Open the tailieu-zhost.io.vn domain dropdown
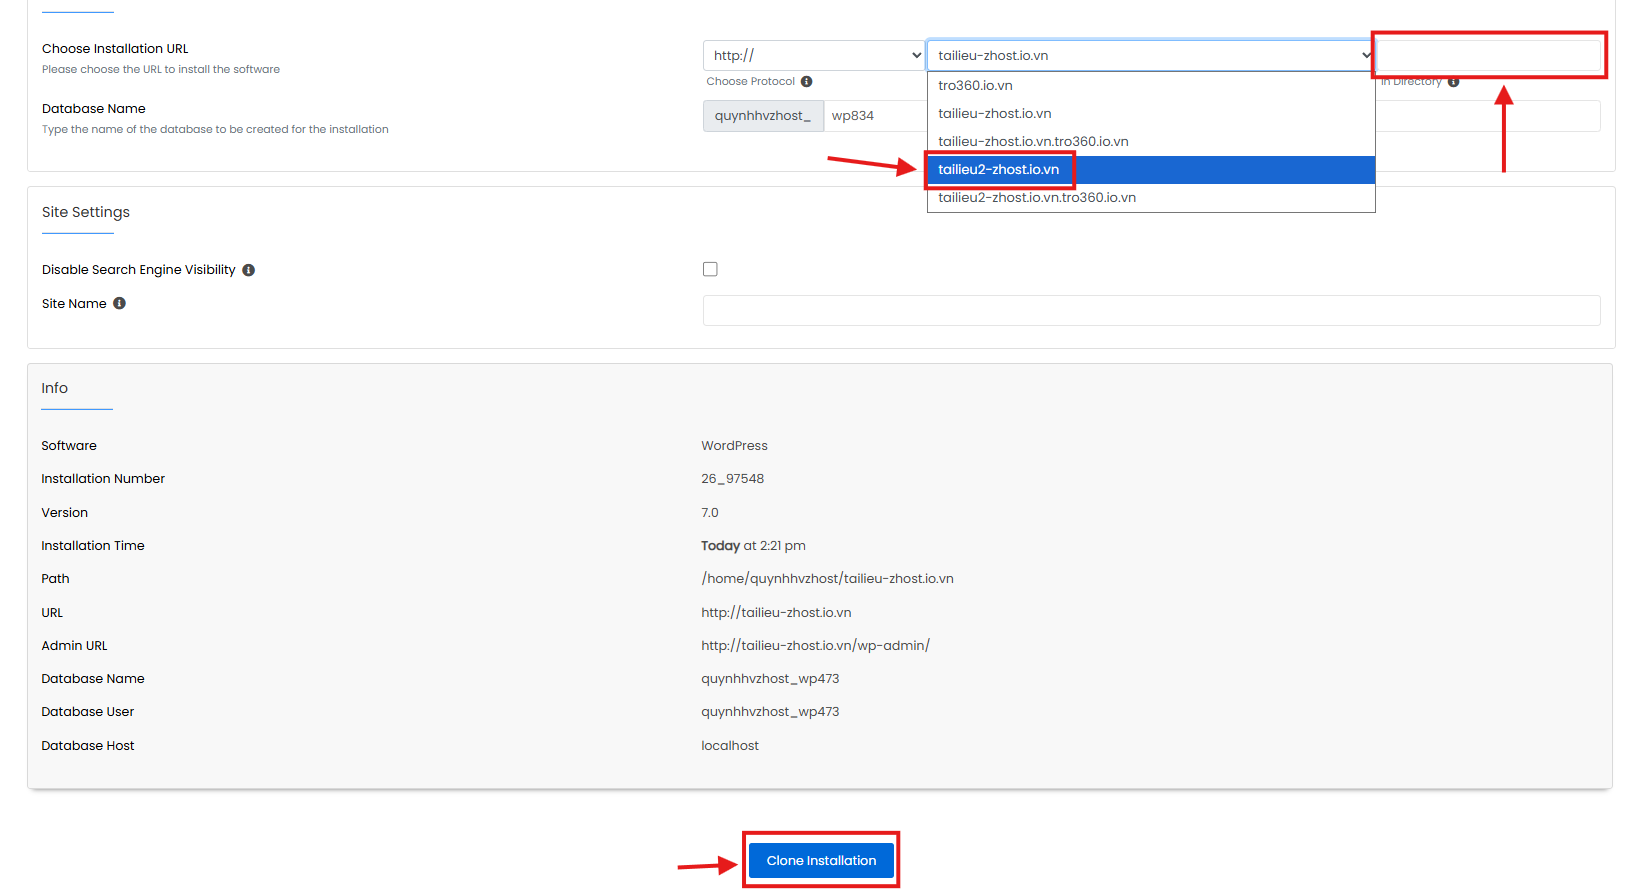Screen dimensions: 1638x889 1151,55
